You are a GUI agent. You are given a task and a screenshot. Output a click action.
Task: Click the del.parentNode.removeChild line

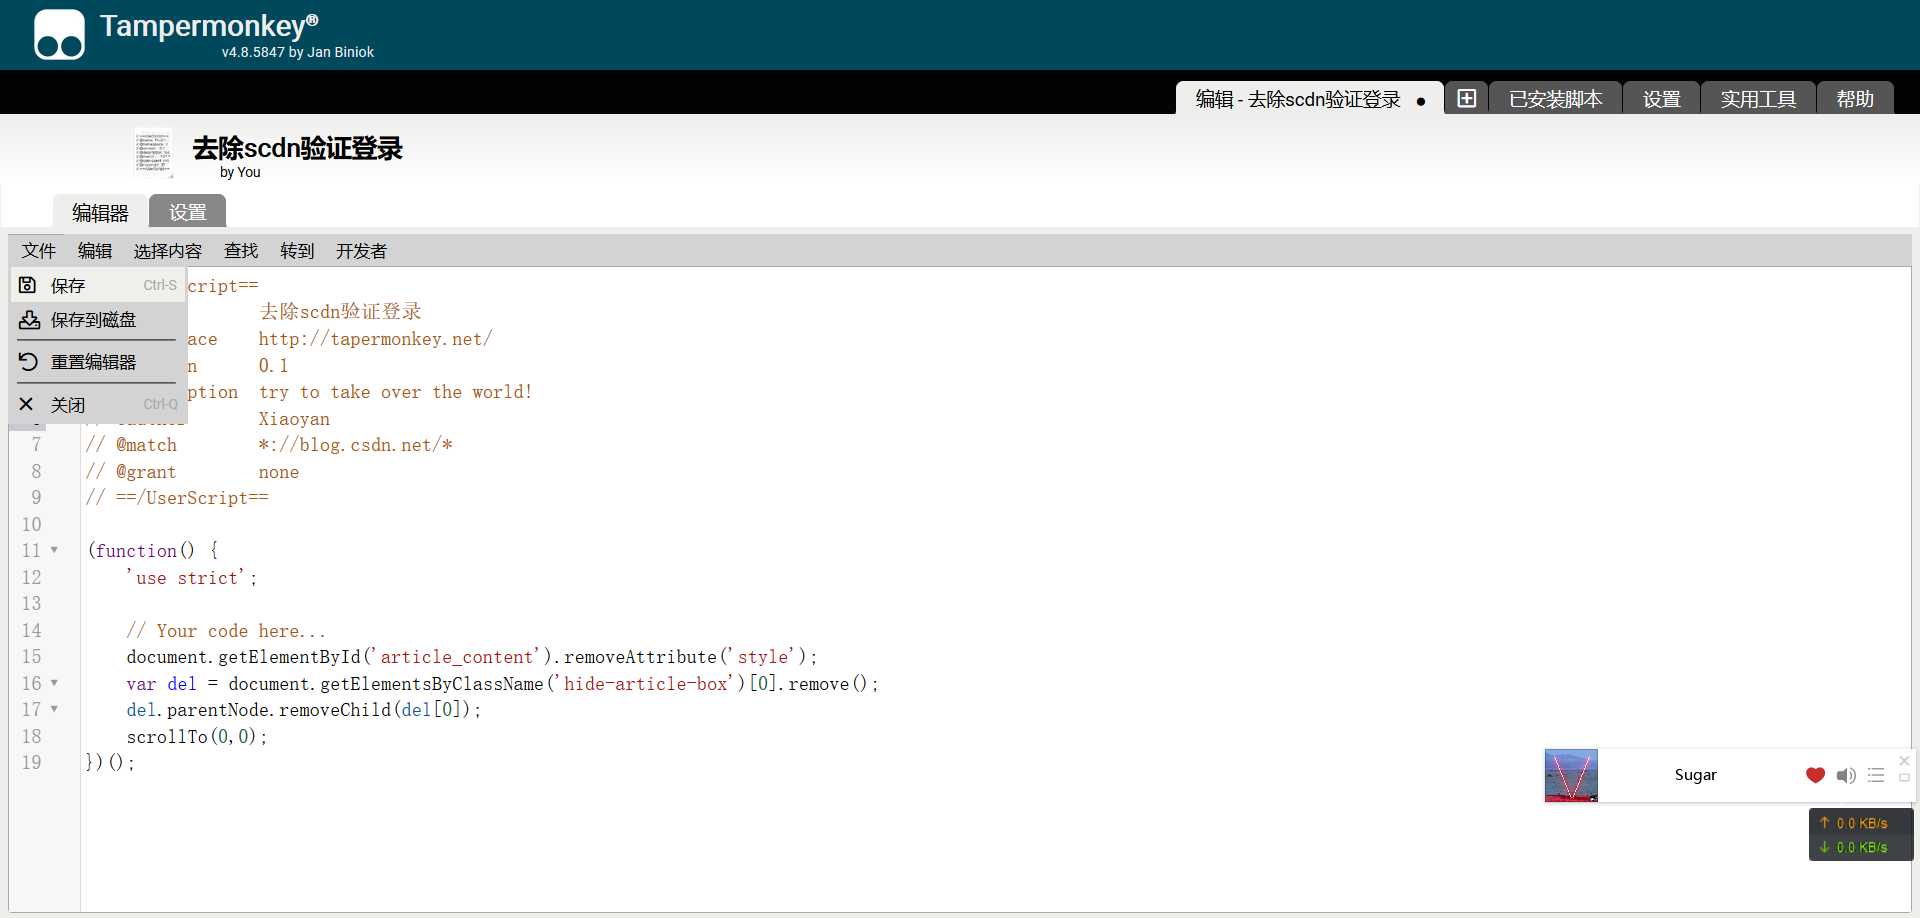[x=304, y=710]
